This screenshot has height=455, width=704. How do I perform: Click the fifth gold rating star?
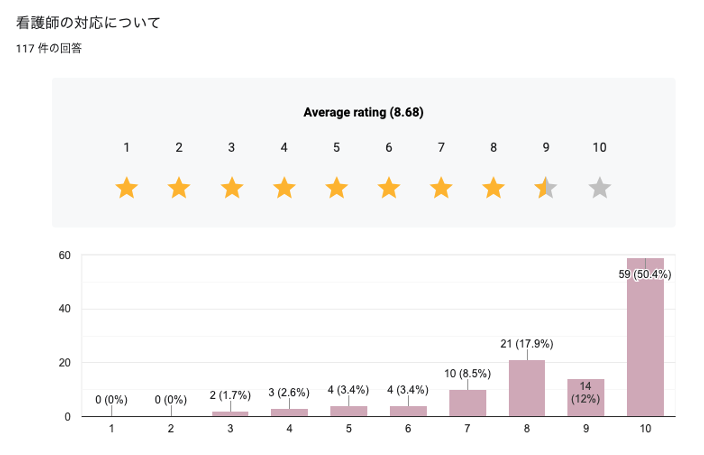(x=337, y=187)
